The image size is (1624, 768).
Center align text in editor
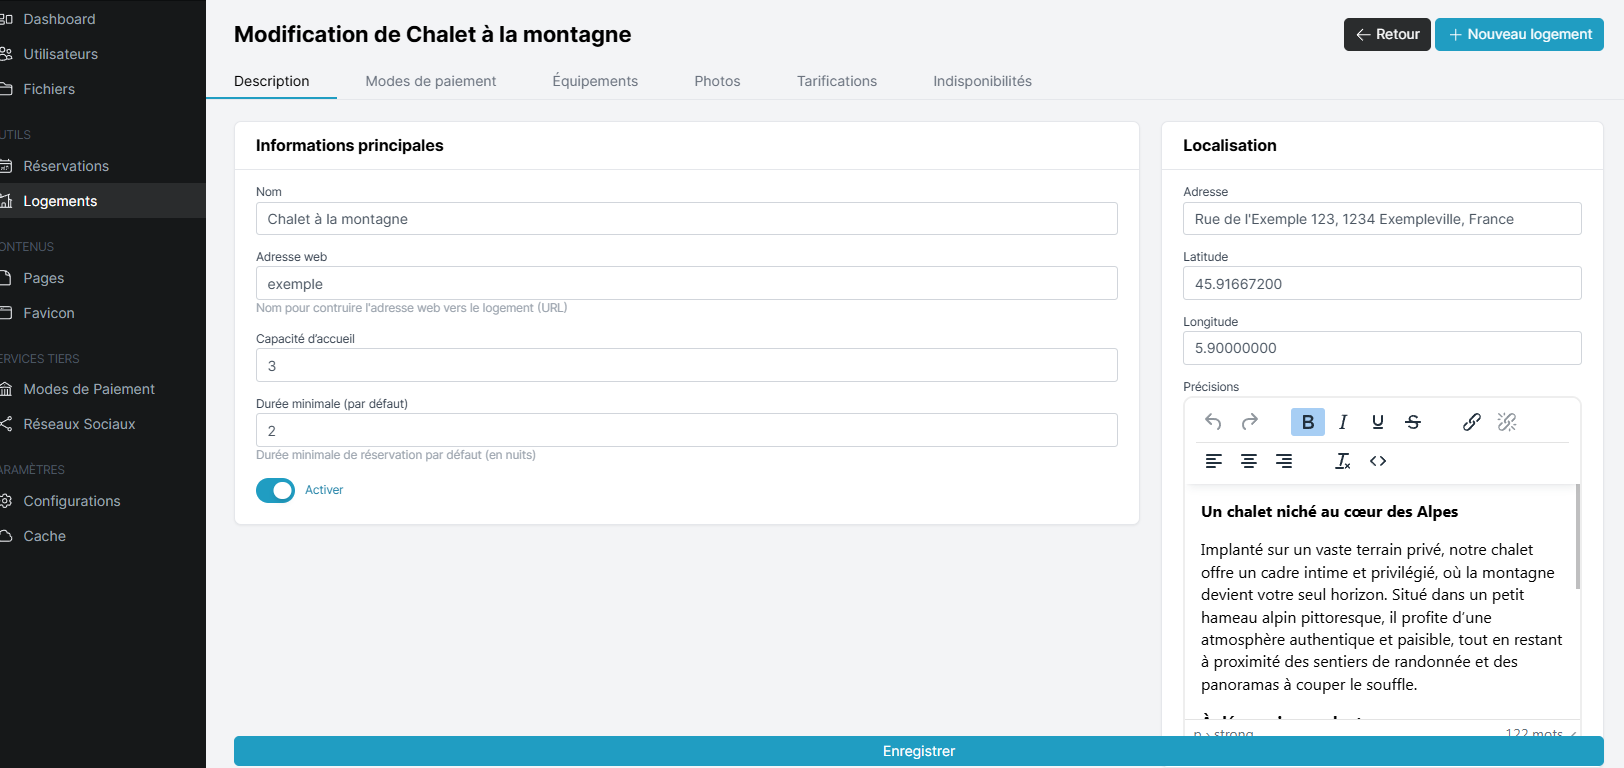pyautogui.click(x=1249, y=461)
